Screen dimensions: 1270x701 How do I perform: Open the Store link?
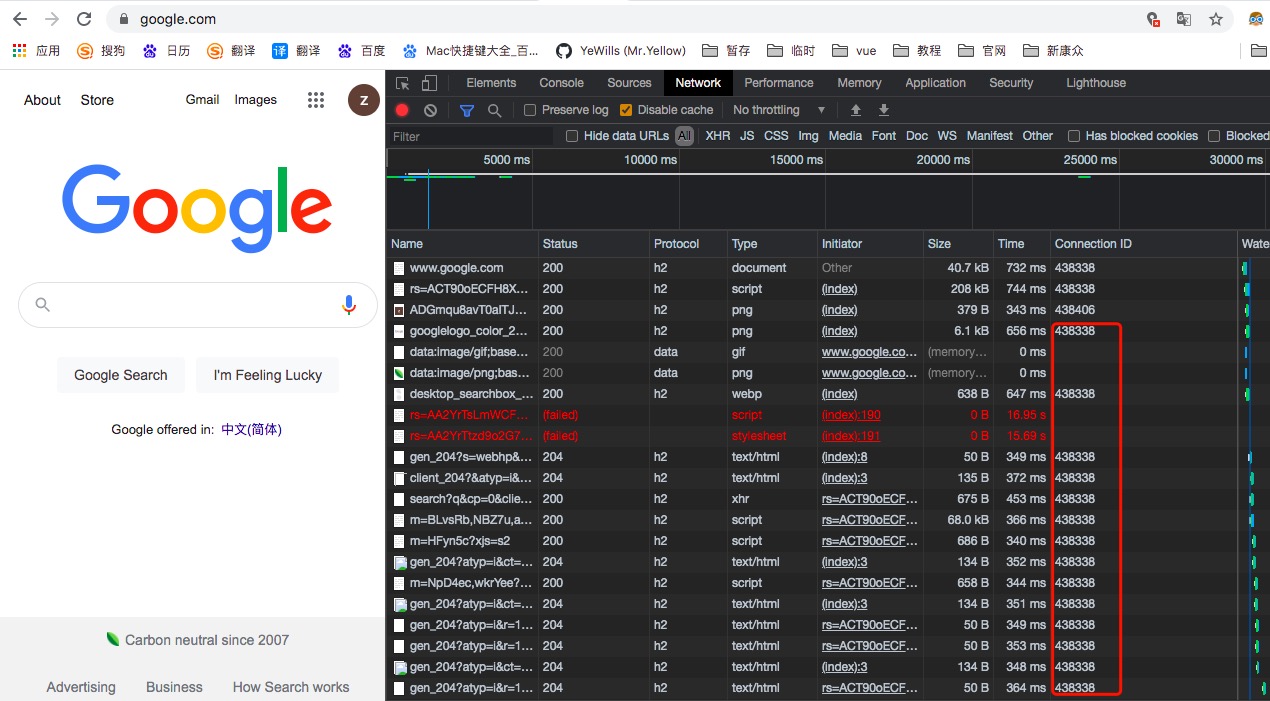tap(97, 100)
